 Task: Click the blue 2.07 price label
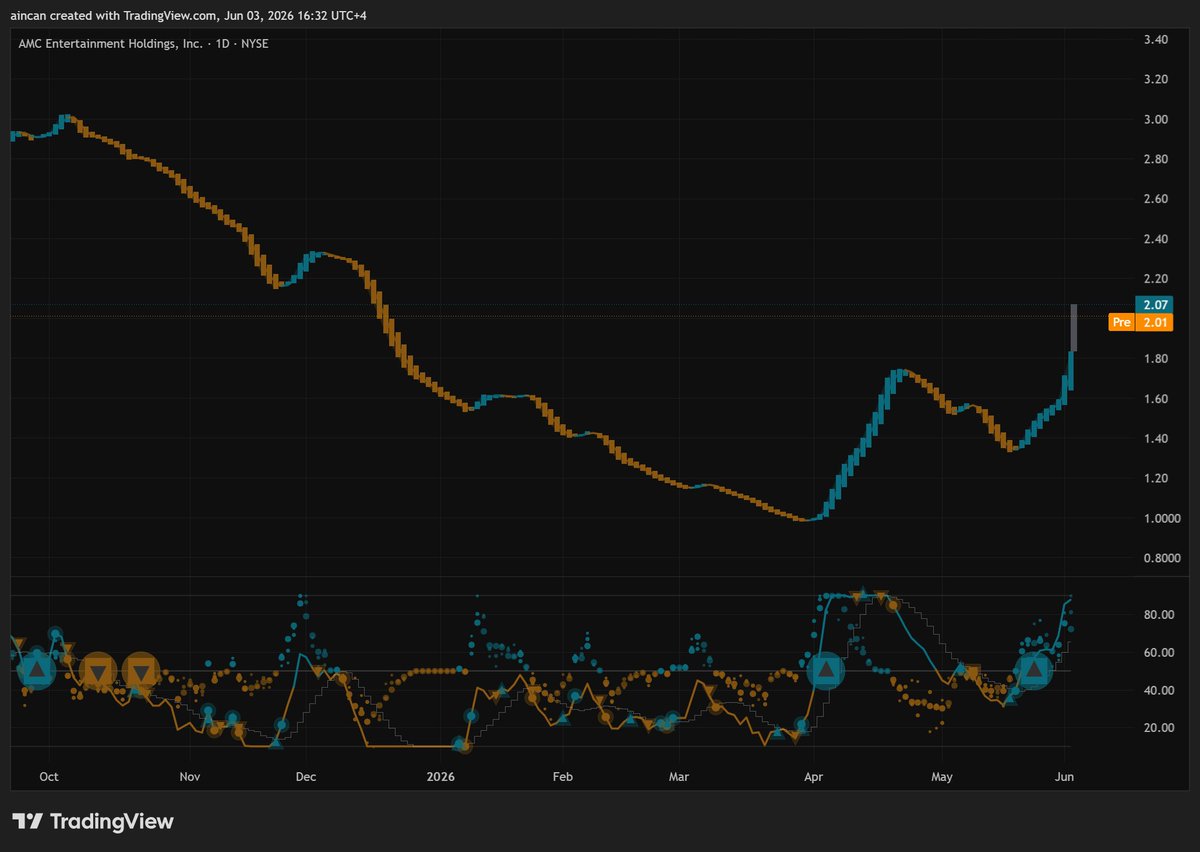(1153, 304)
